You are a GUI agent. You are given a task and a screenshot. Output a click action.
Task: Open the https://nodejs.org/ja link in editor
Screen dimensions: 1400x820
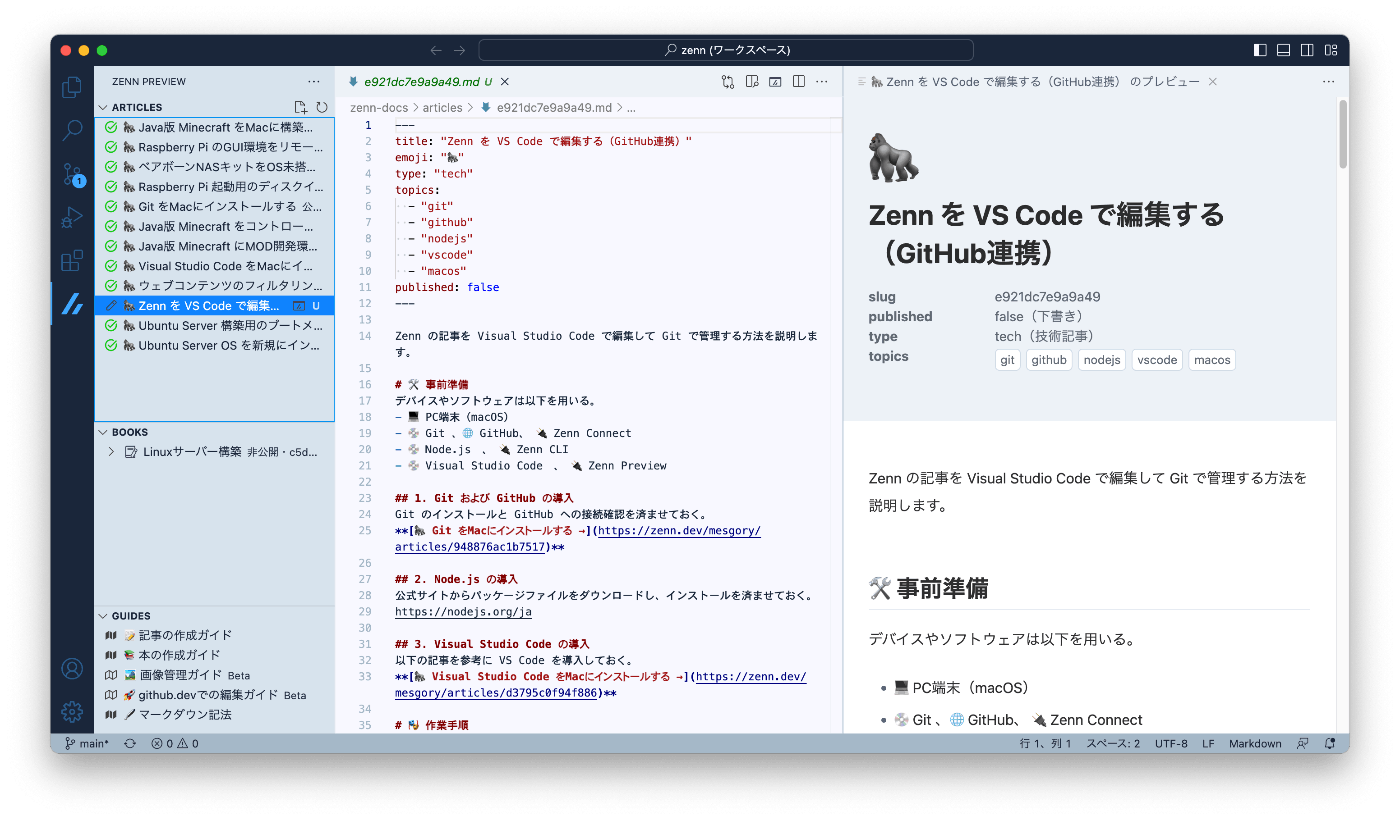tap(463, 612)
